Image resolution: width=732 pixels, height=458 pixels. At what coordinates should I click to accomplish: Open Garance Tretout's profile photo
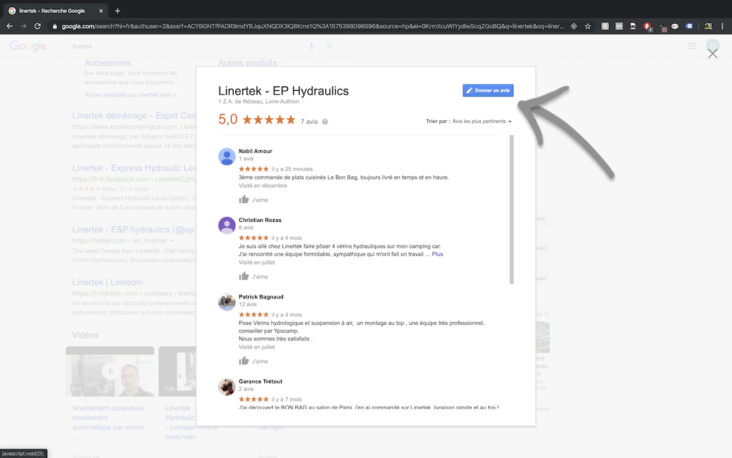[227, 387]
